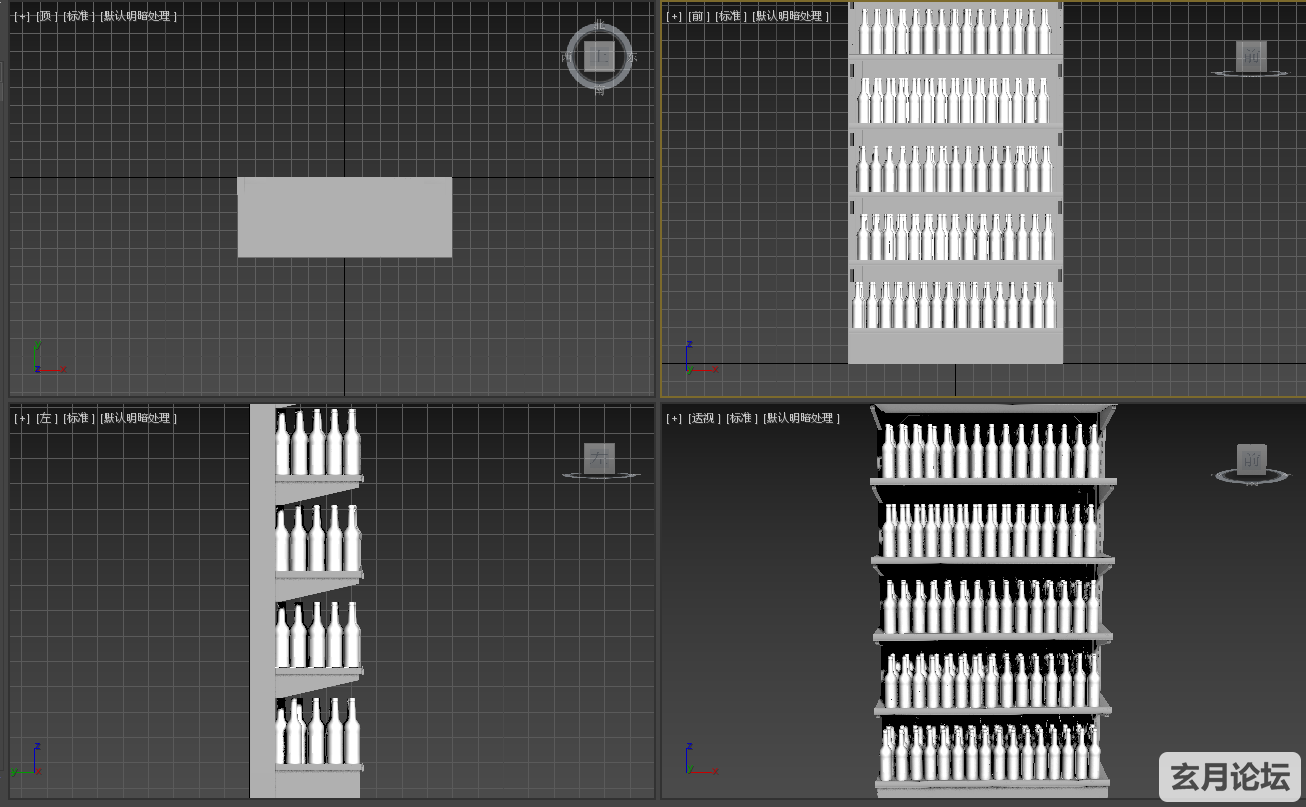The width and height of the screenshot is (1306, 807).
Task: Click the 北 compass label on ViewCube
Action: point(599,26)
